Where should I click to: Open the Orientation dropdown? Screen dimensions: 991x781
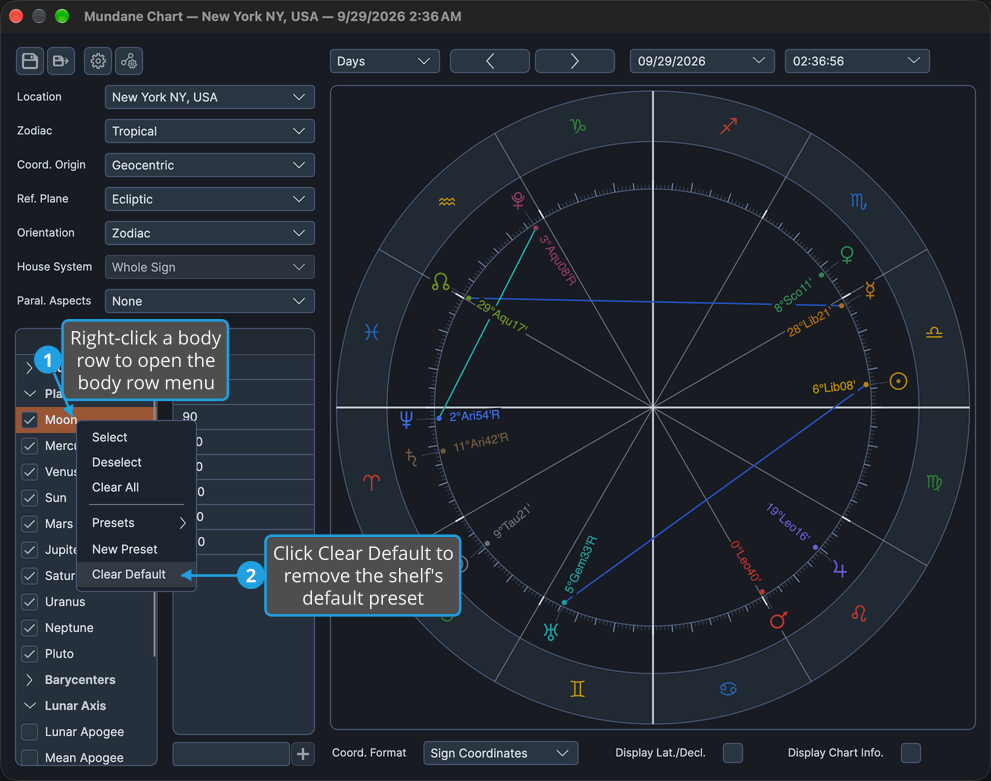pyautogui.click(x=210, y=233)
